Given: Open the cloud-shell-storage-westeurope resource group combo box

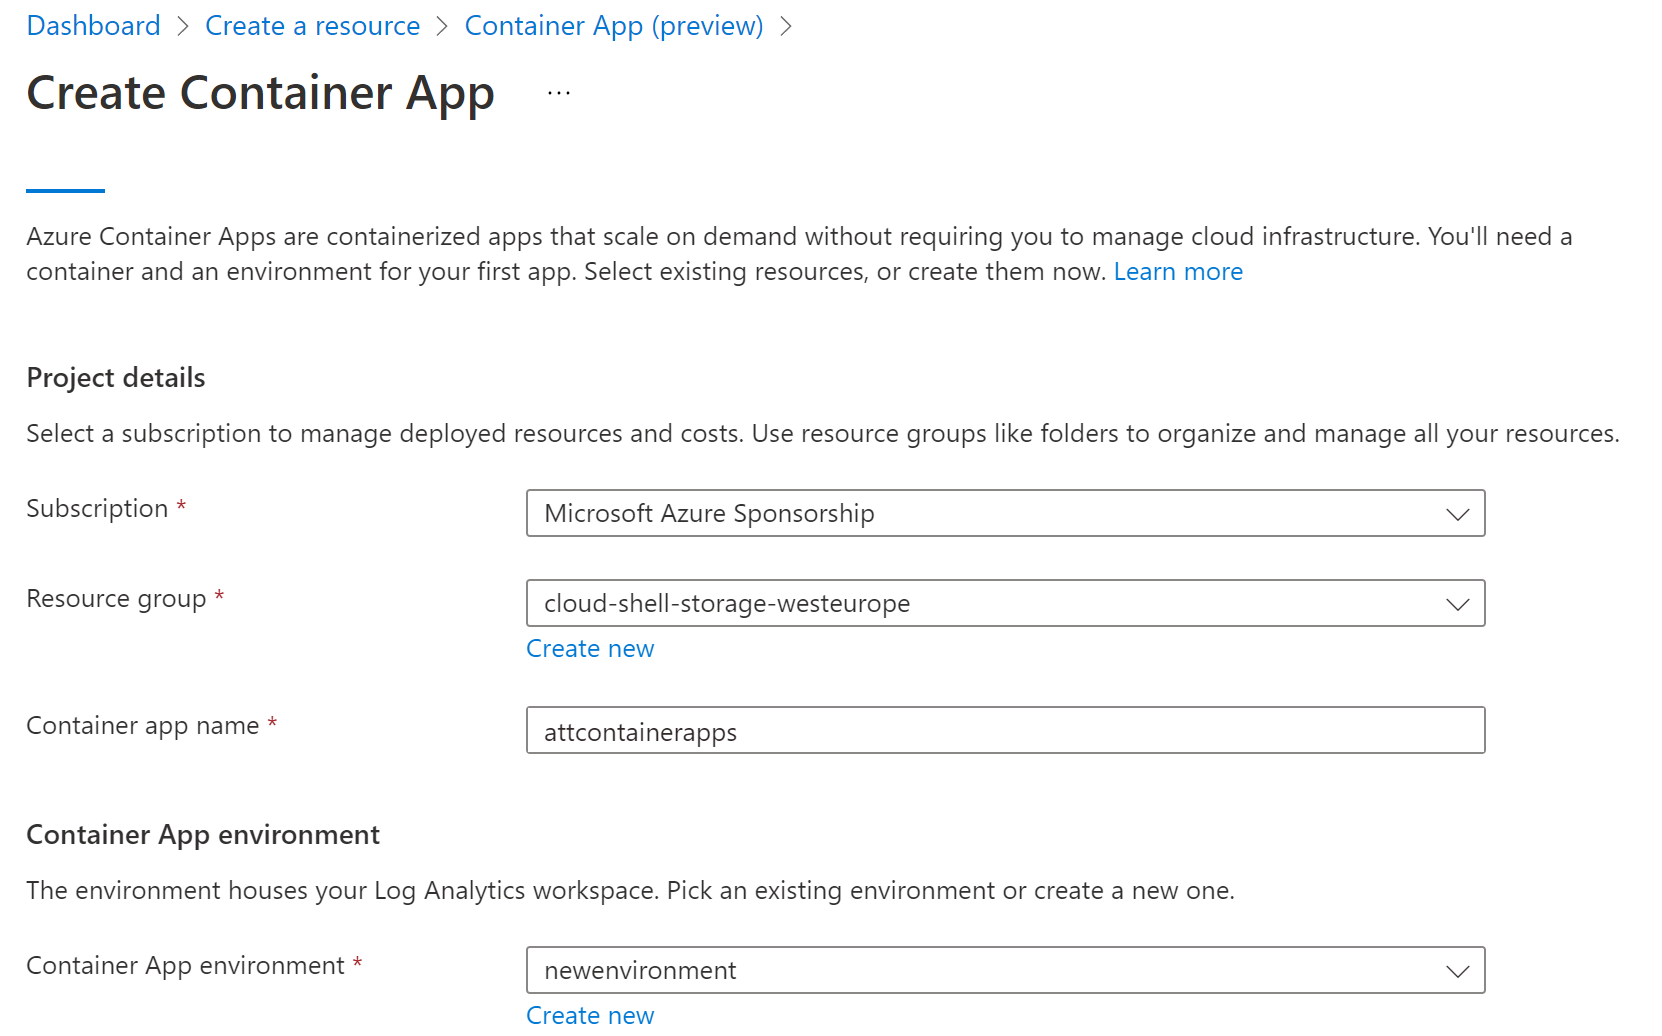Looking at the screenshot, I should point(1005,603).
